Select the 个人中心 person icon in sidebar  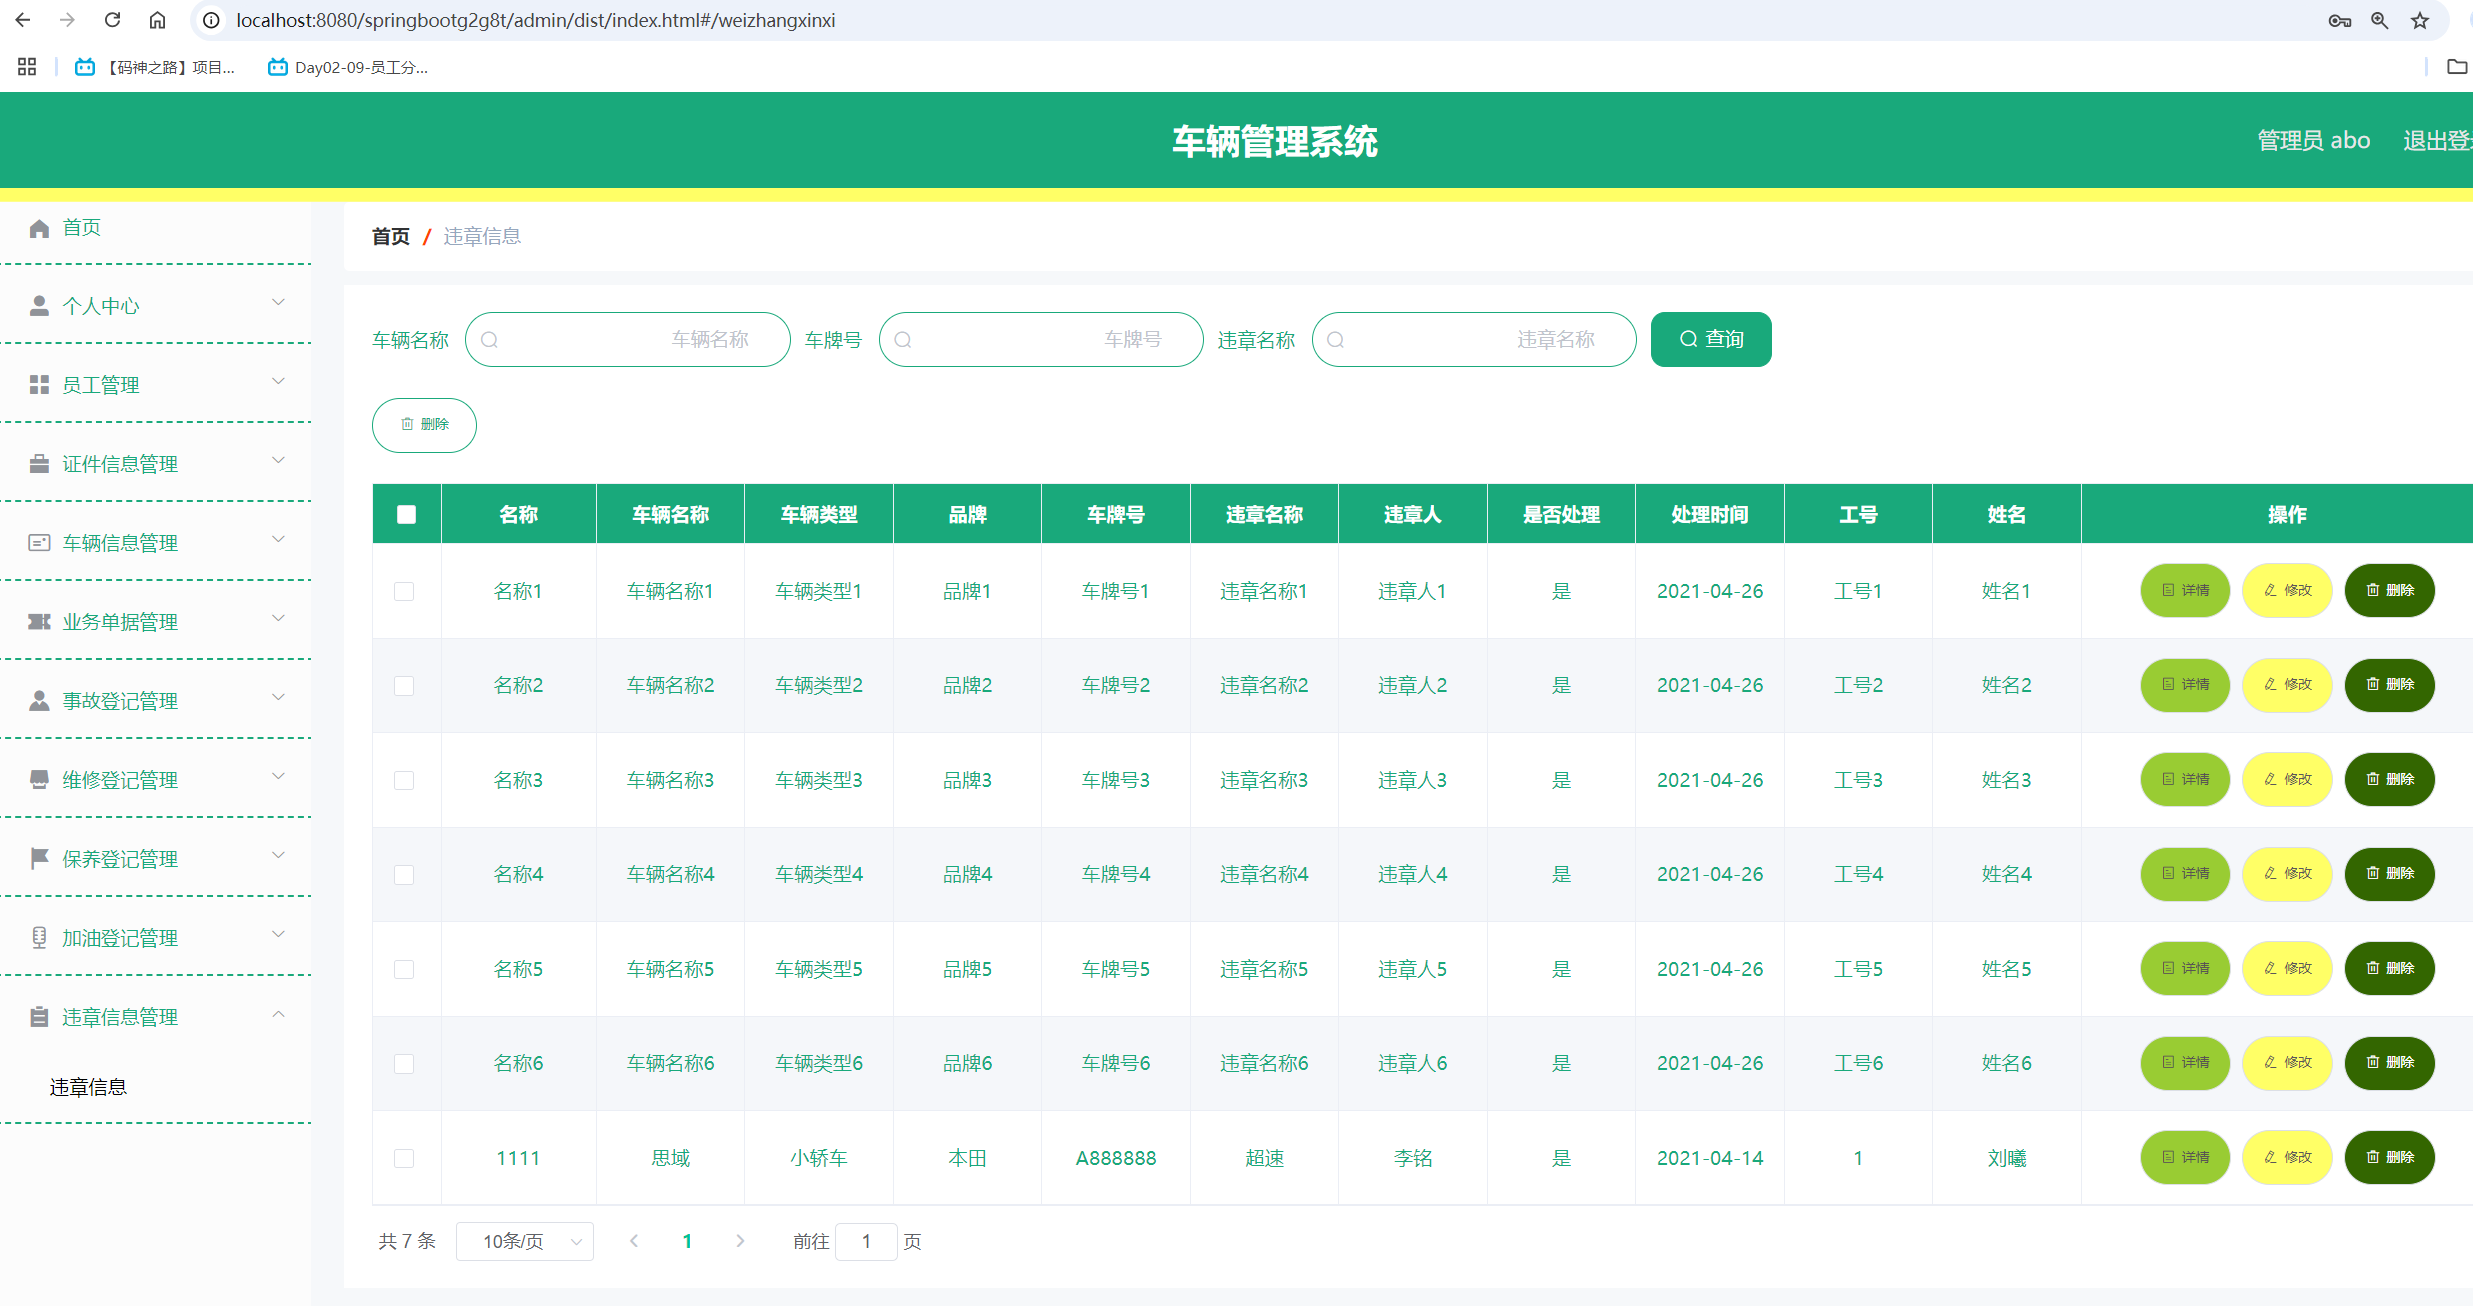[39, 305]
